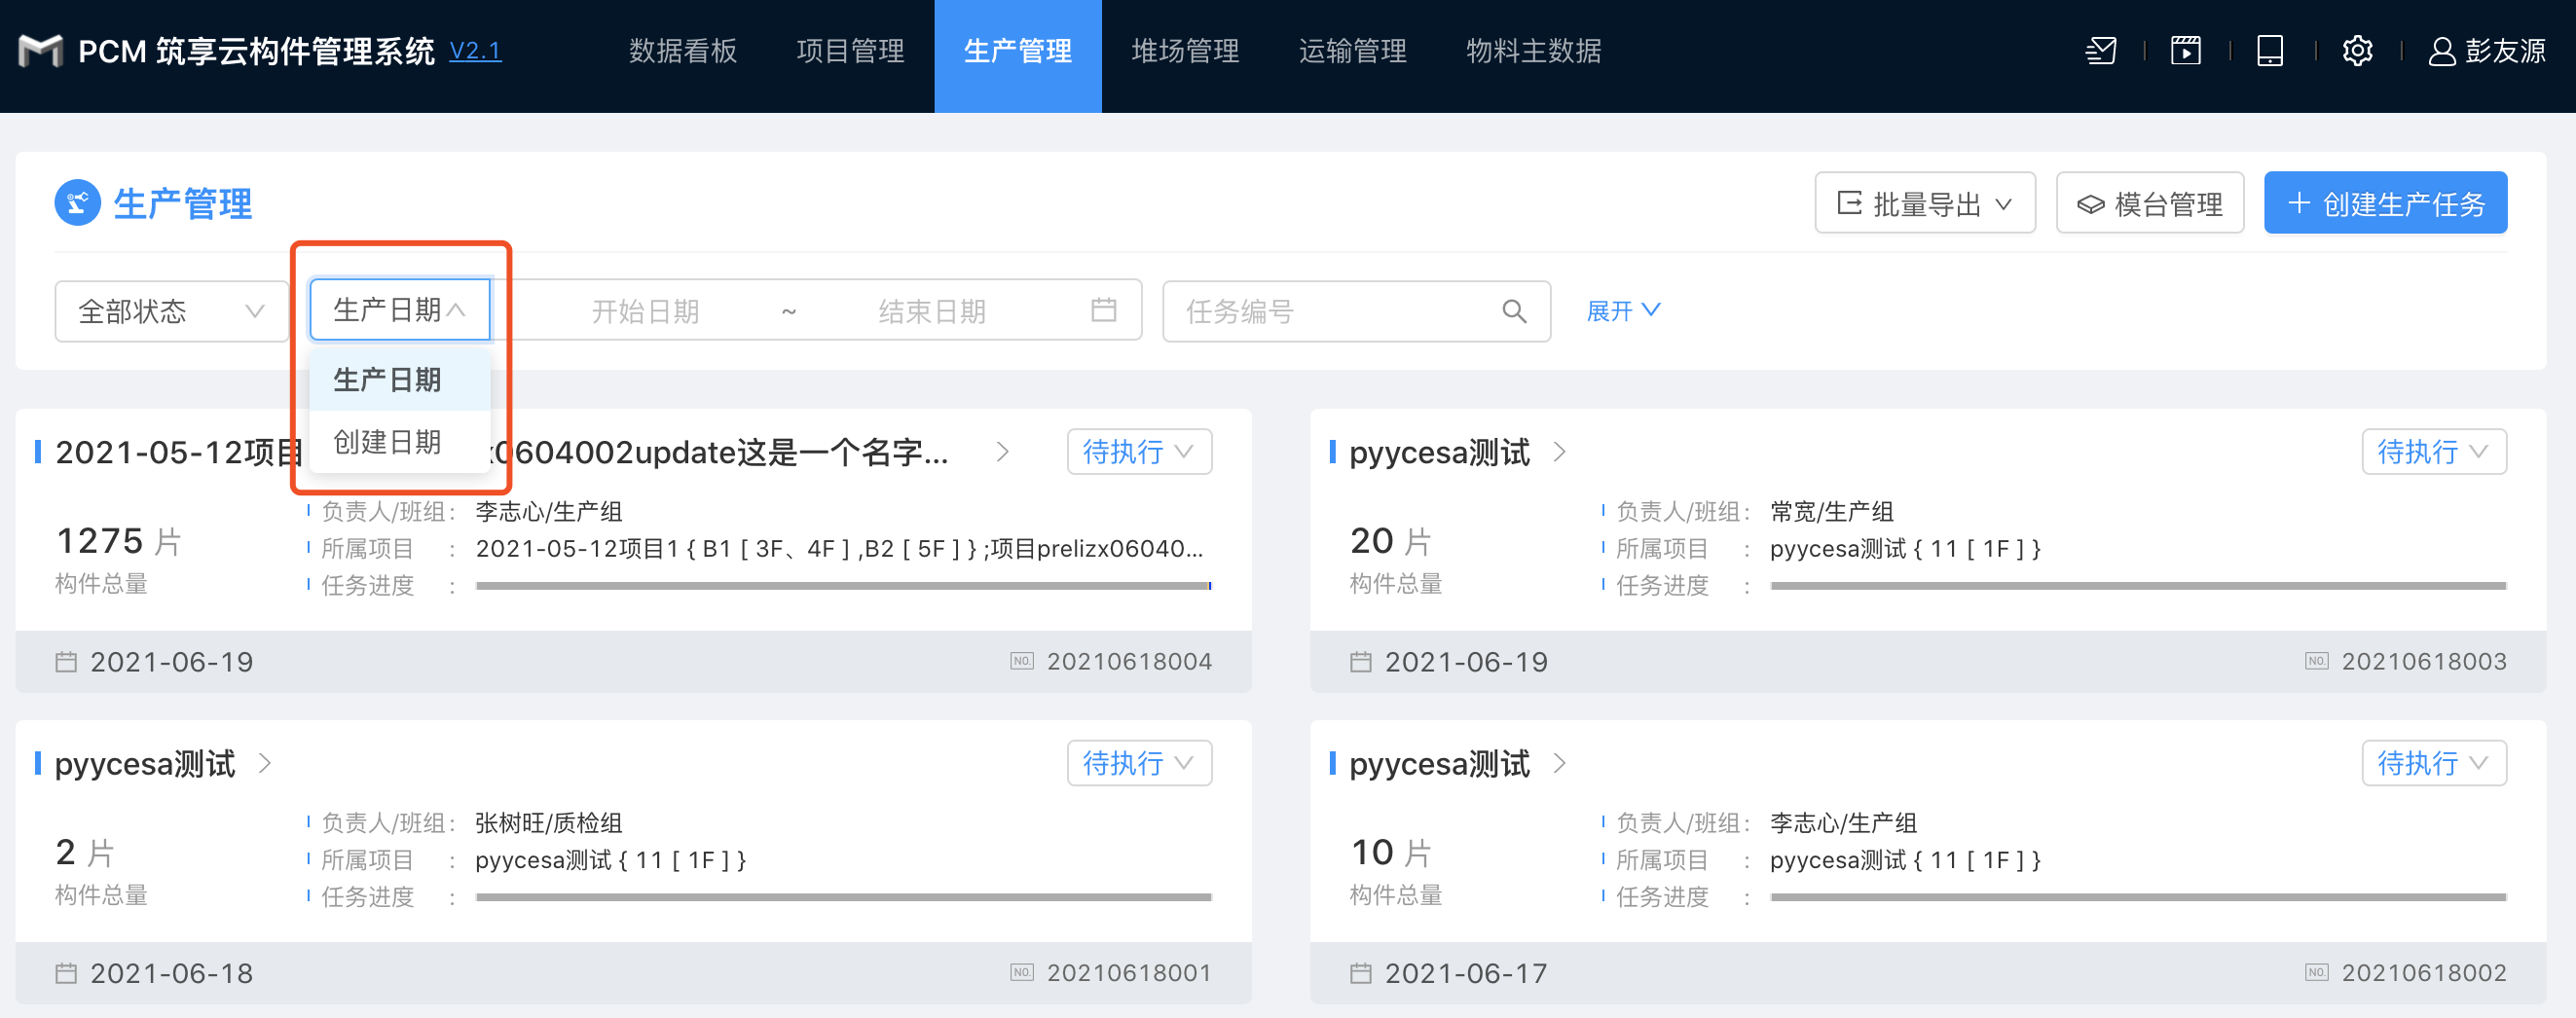This screenshot has width=2576, height=1018.
Task: Open 物料主数据 tab
Action: [x=1534, y=51]
